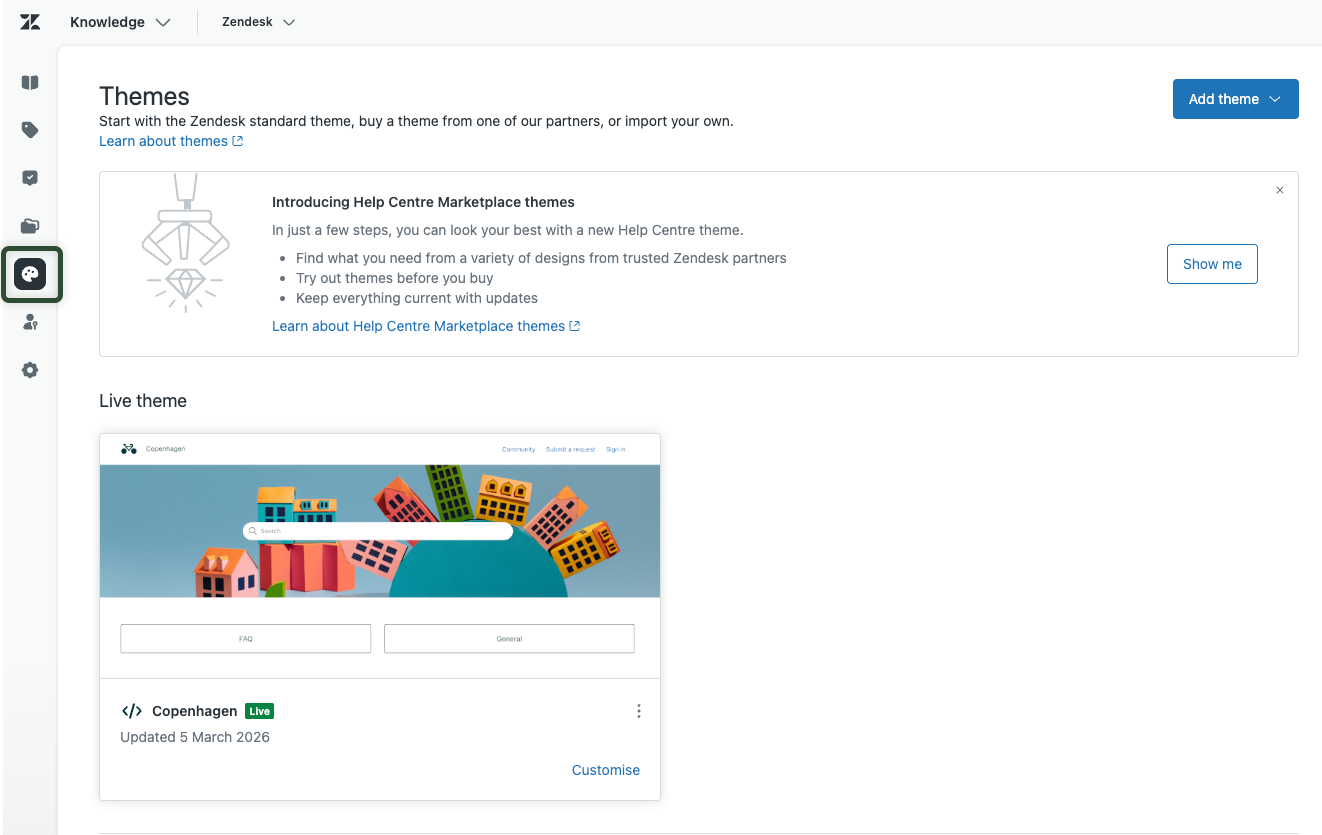The image size is (1322, 835).
Task: Open the Add theme dropdown
Action: click(x=1235, y=98)
